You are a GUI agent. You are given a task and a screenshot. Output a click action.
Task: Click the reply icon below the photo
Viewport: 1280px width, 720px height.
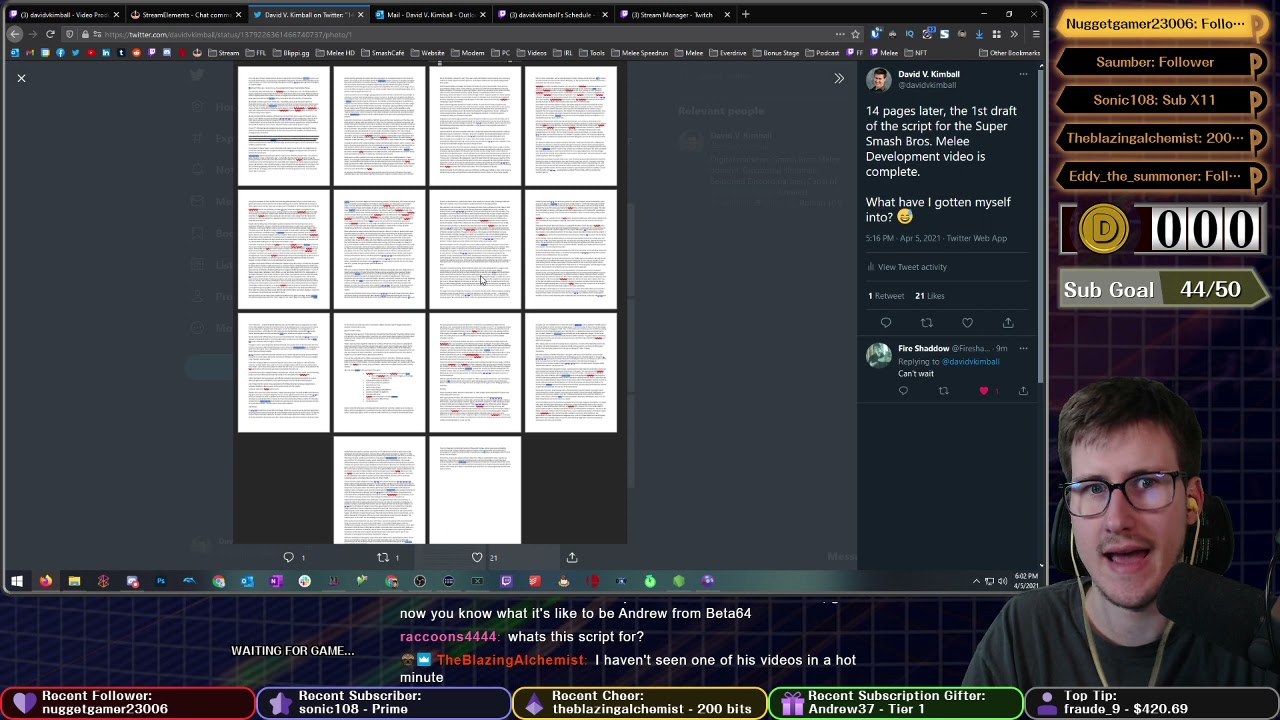(289, 557)
